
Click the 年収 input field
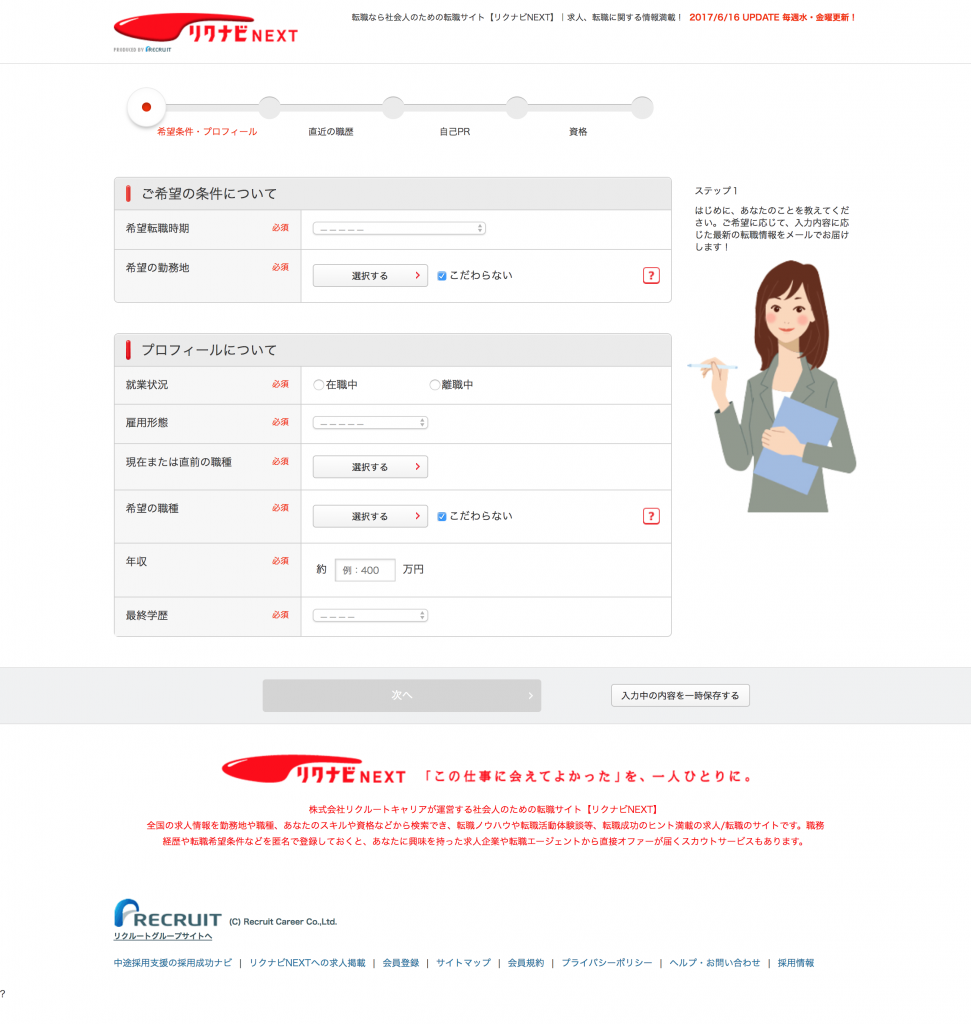click(x=365, y=570)
